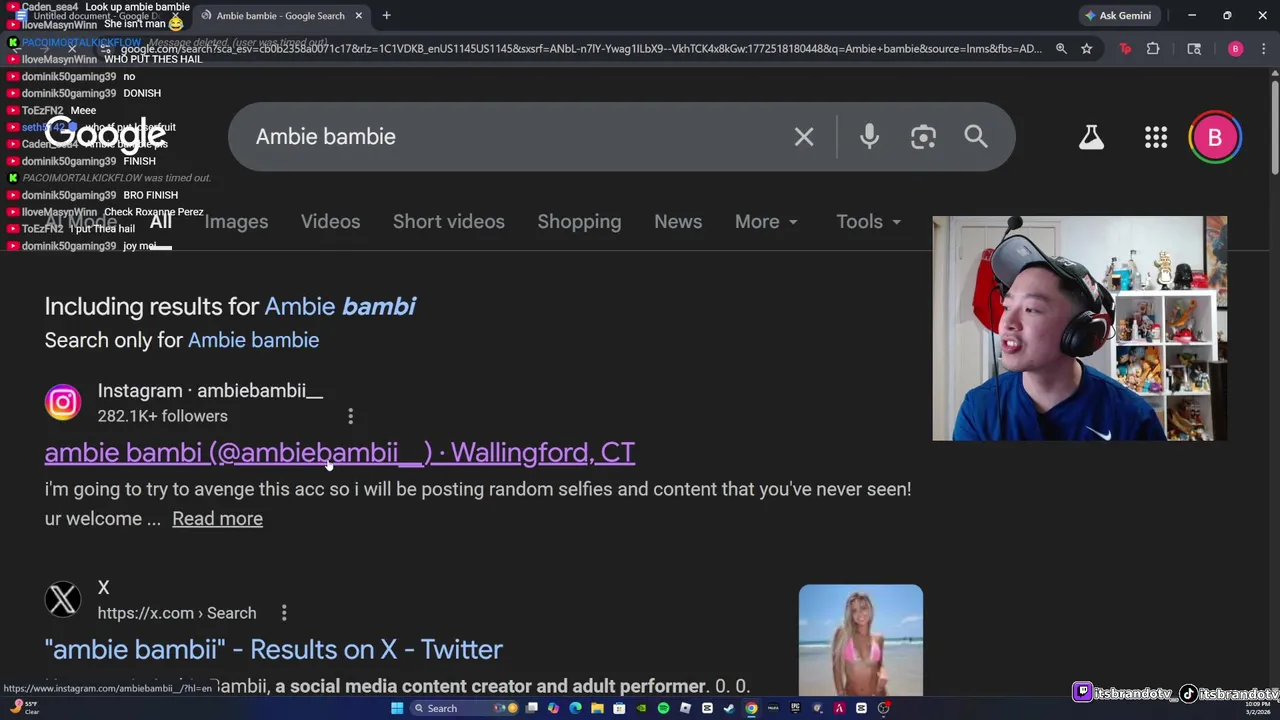Screen dimensions: 1280x720
Task: Click 'Ambie bambi' corrected results link
Action: pyautogui.click(x=340, y=306)
